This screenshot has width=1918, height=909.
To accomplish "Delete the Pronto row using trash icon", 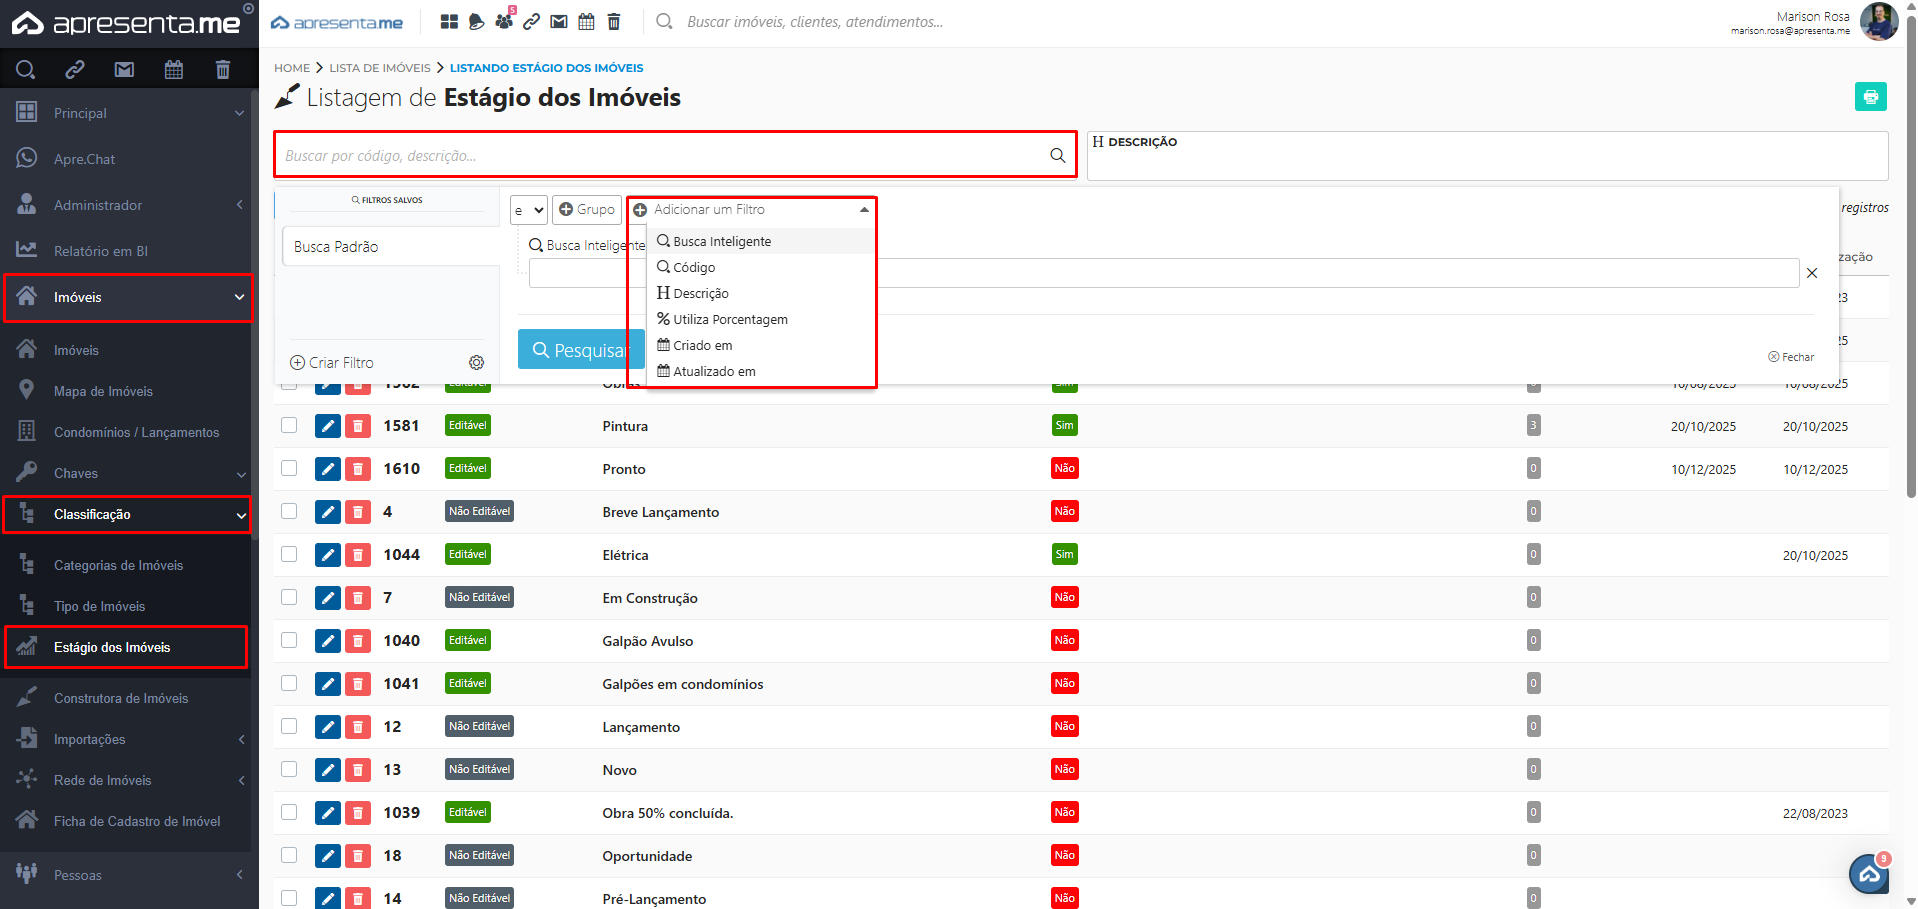I will tap(358, 469).
